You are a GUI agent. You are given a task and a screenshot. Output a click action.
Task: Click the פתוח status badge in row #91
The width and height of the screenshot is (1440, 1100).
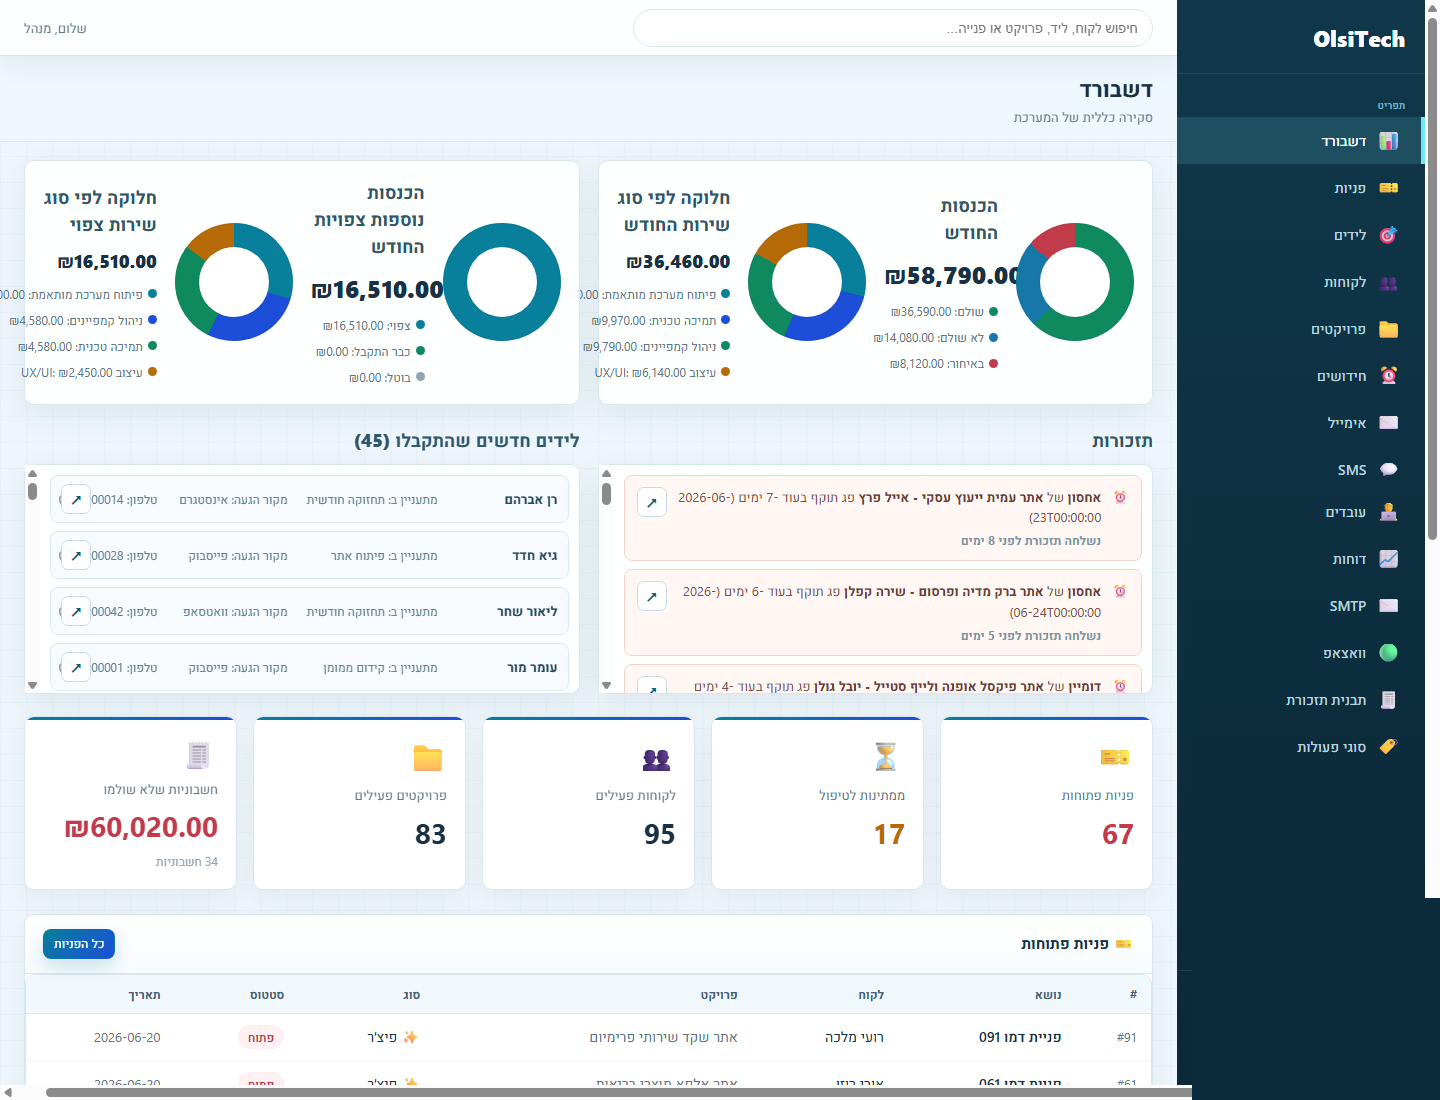(x=261, y=1038)
